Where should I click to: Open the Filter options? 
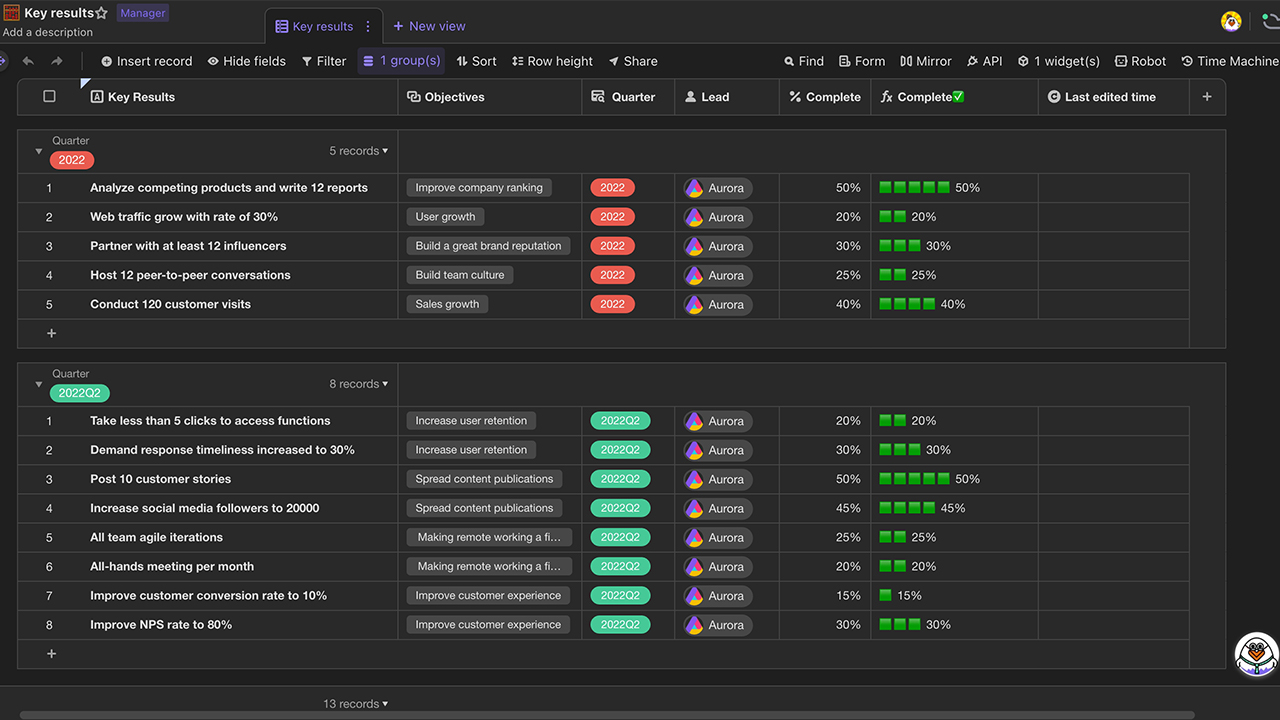[324, 61]
